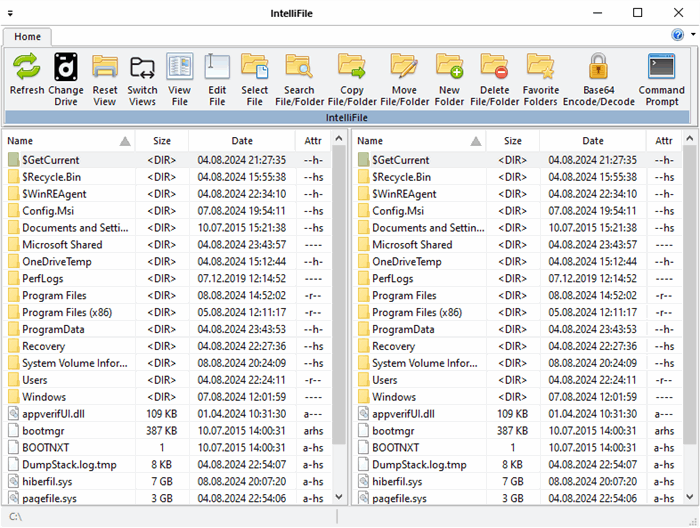Screen dimensions: 700x528
Task: Click the Reset View icon
Action: click(x=104, y=67)
